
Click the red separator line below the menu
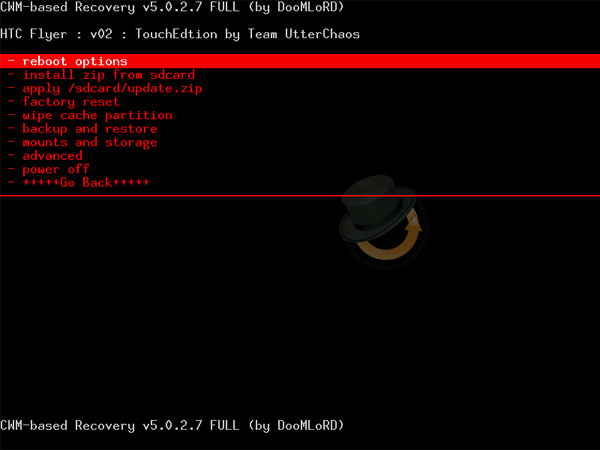pos(300,196)
